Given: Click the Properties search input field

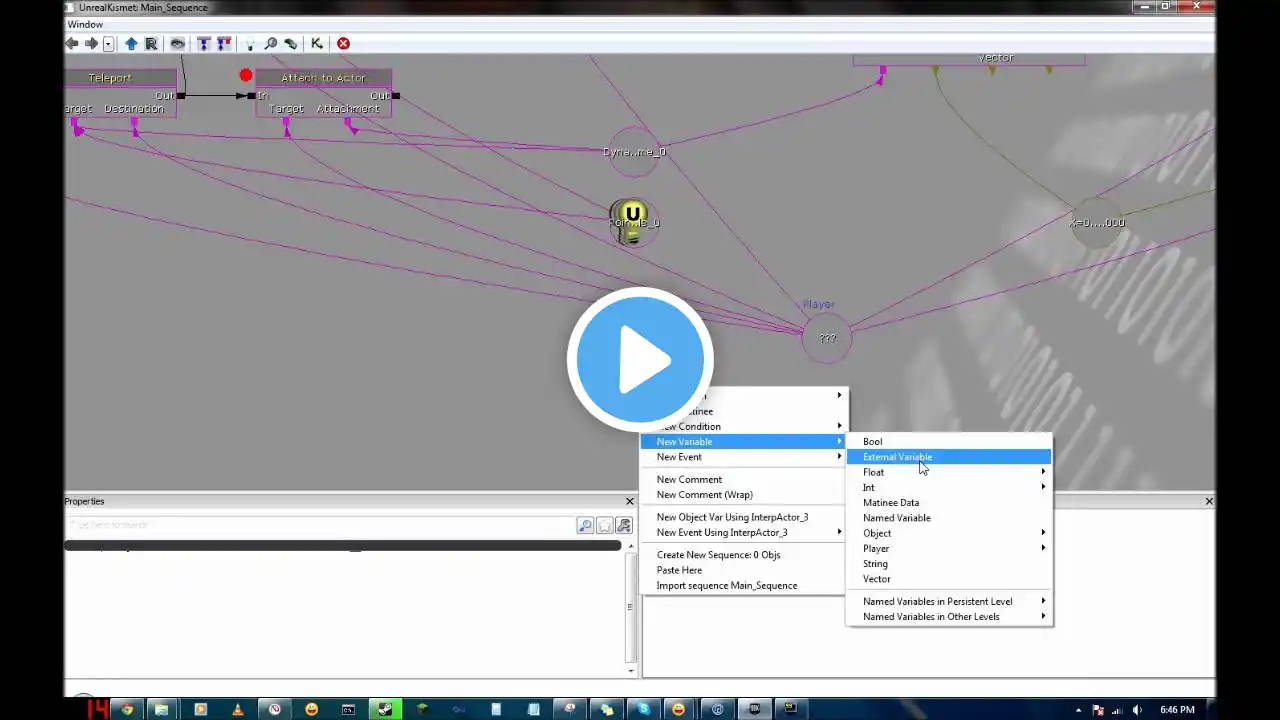Looking at the screenshot, I should [320, 525].
